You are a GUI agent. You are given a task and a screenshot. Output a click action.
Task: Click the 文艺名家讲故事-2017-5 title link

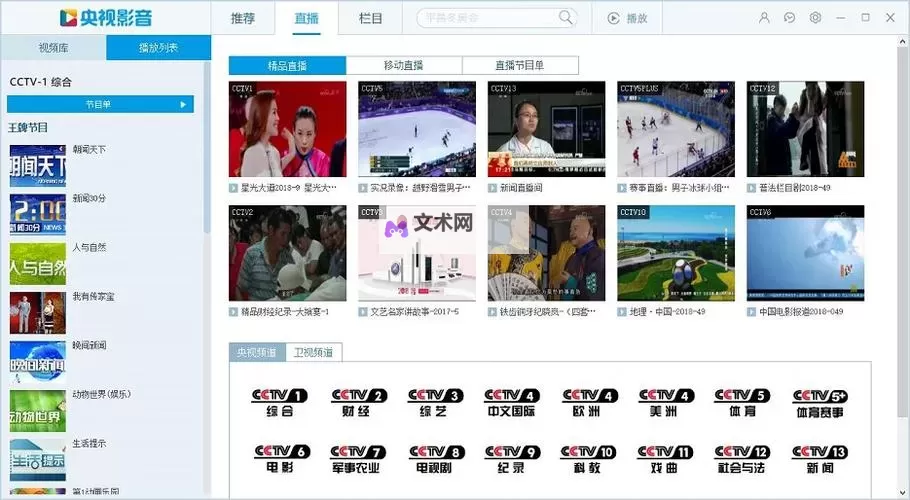tap(414, 311)
